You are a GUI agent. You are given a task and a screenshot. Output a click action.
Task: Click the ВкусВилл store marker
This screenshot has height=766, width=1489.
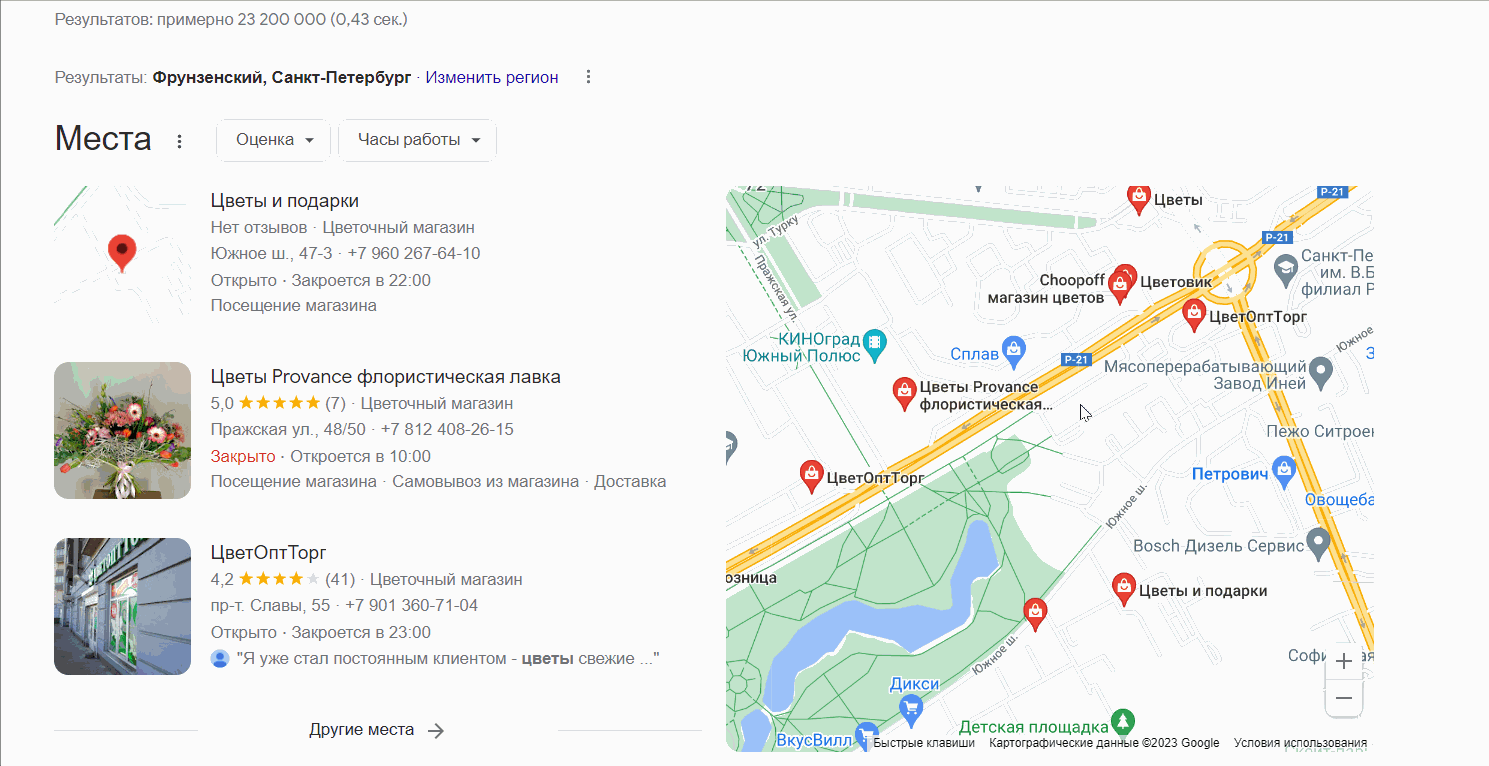tap(866, 735)
